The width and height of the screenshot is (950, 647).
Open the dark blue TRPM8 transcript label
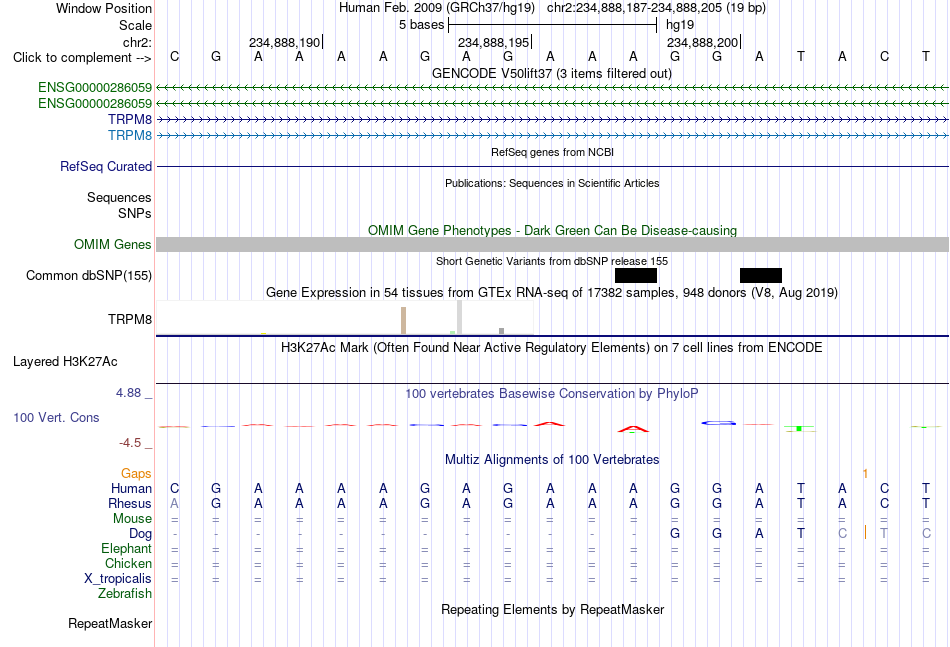[x=130, y=119]
